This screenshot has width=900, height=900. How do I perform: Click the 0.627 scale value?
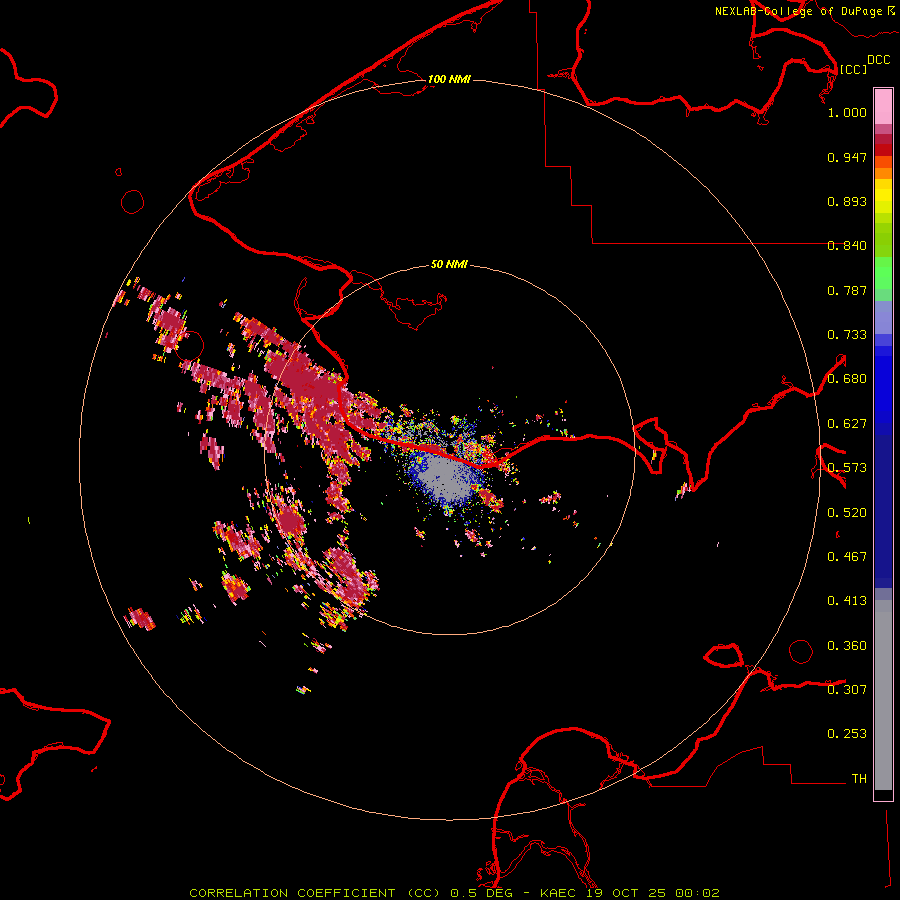point(847,424)
